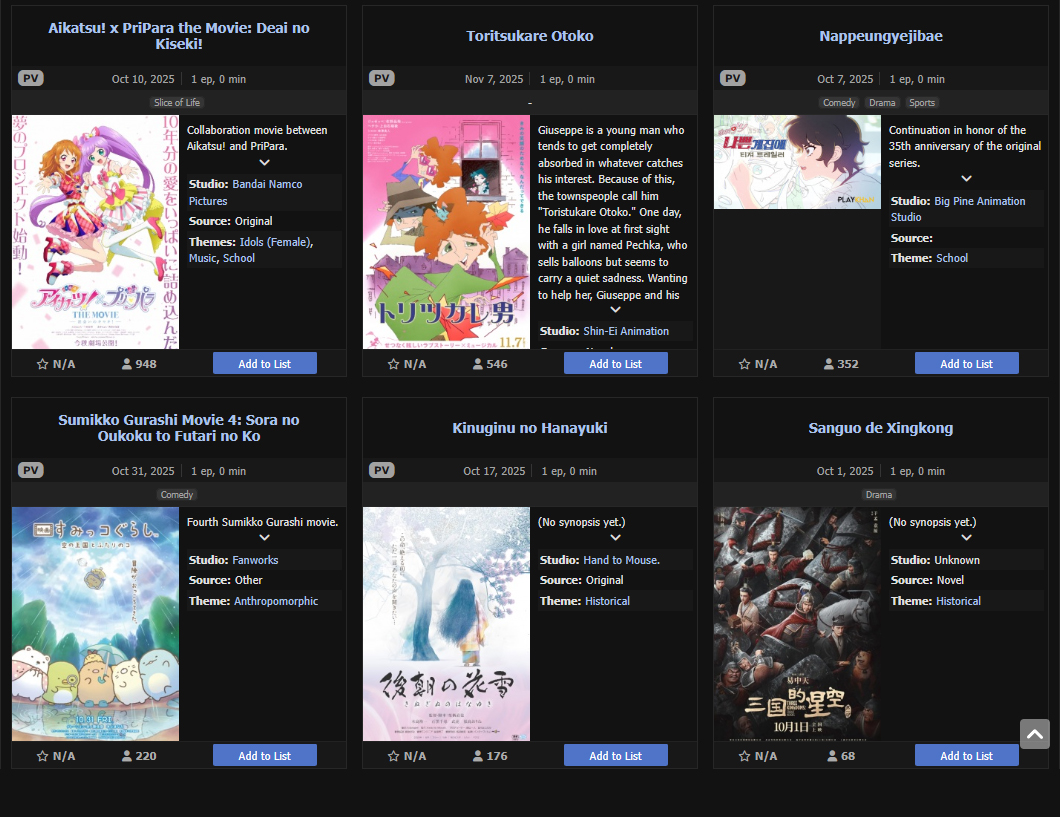Expand Toritsukare Otoko synopsis chevron
Screen dimensions: 1060x817
click(x=615, y=310)
